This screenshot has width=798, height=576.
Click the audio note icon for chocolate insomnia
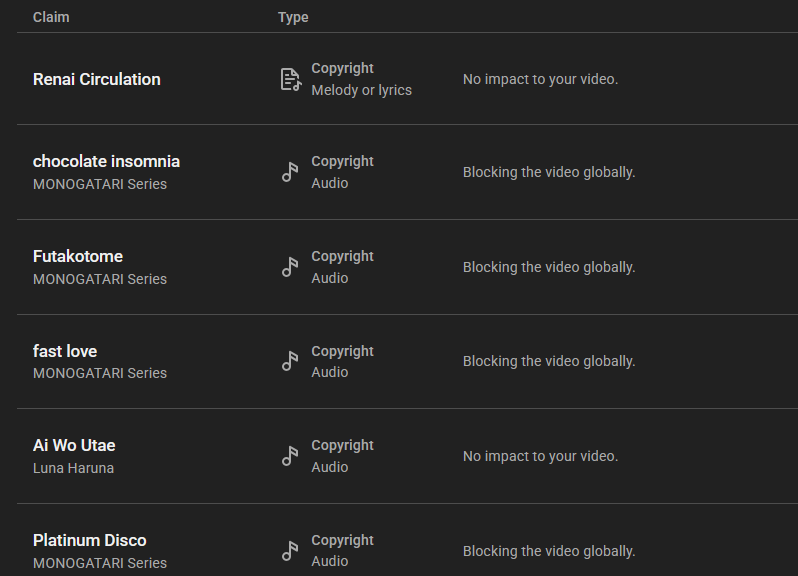290,172
